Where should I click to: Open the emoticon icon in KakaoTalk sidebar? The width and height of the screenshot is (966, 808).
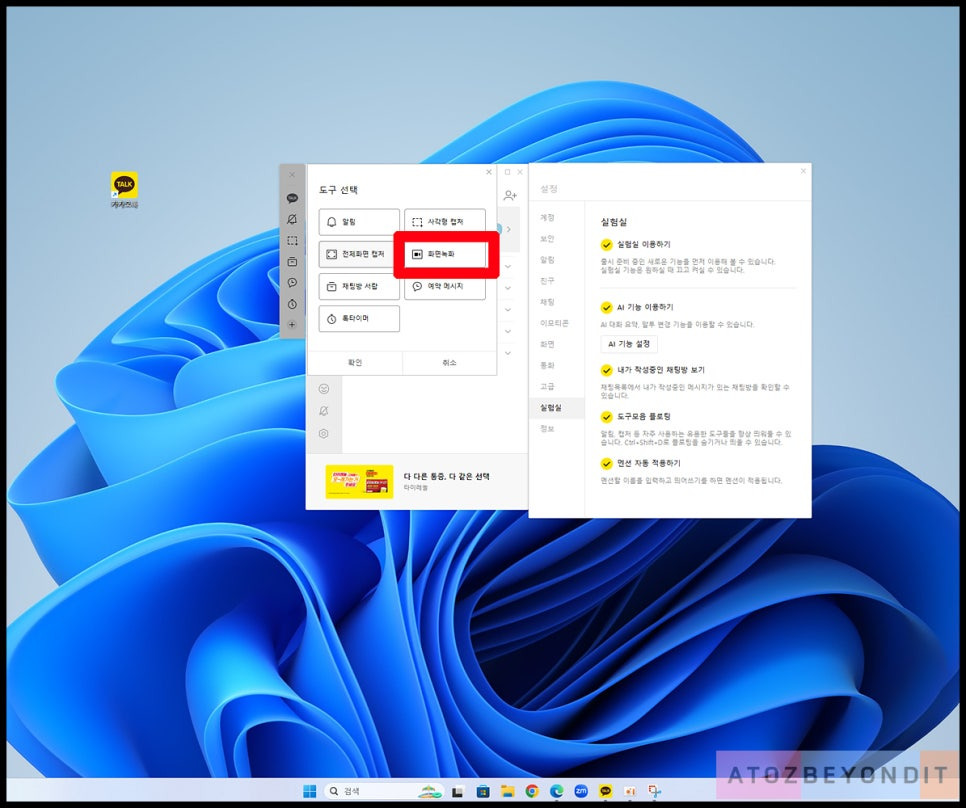click(323, 389)
